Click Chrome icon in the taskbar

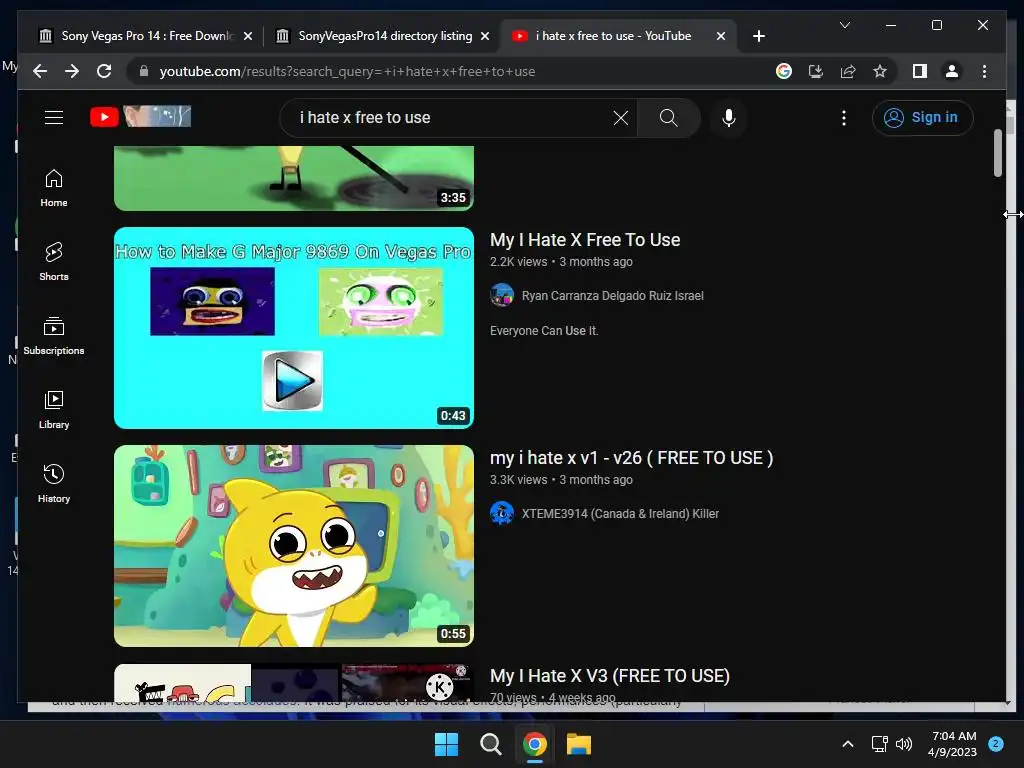[534, 744]
